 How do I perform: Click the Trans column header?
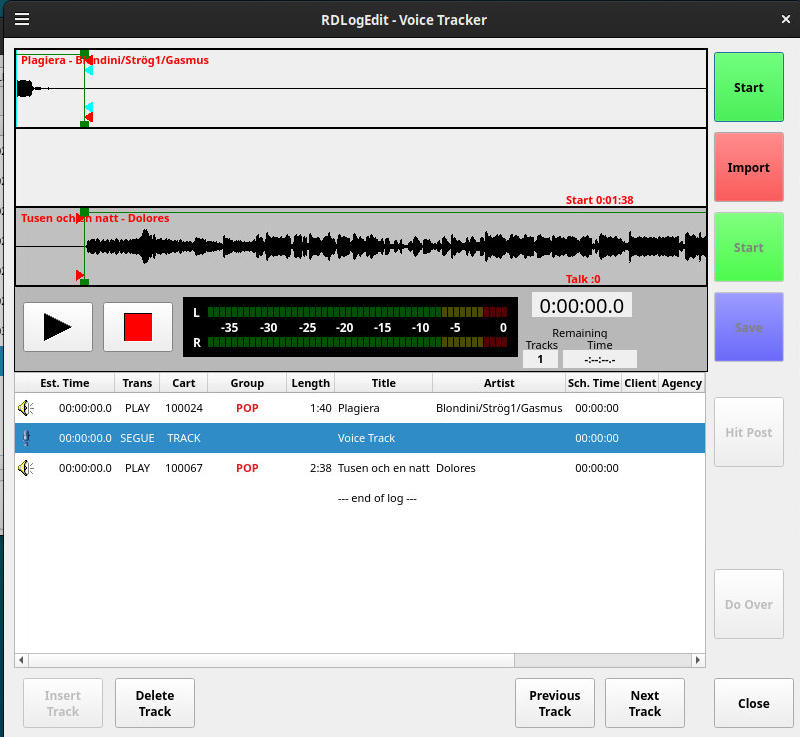click(137, 383)
